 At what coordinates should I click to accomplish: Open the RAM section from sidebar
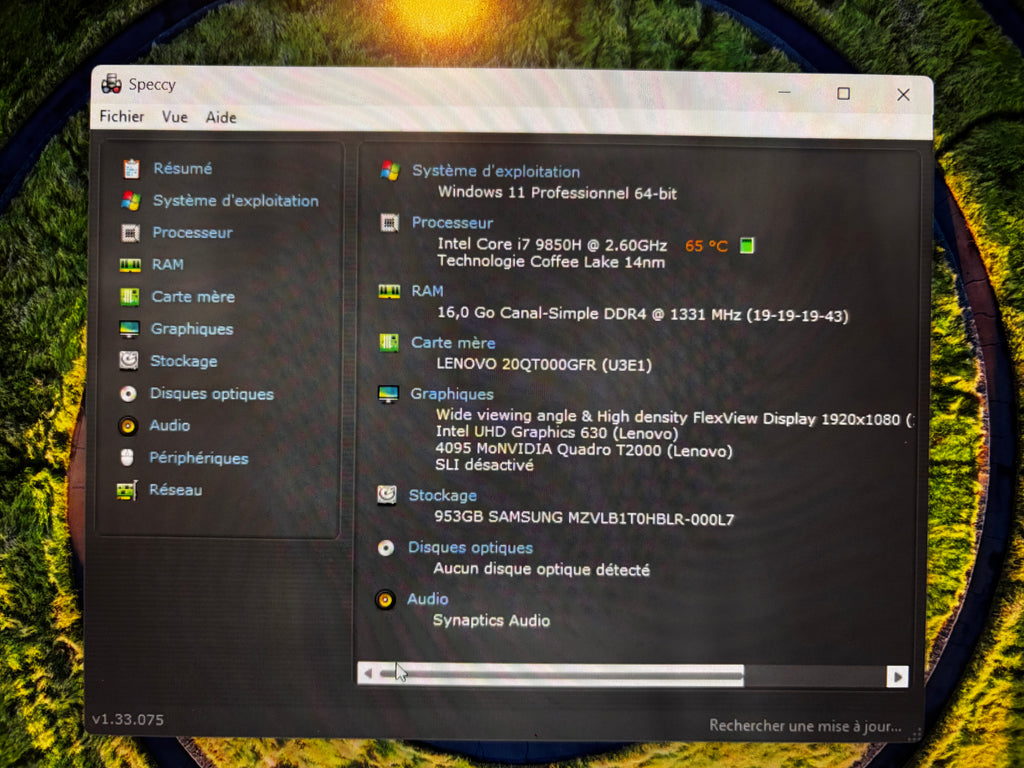pos(168,264)
